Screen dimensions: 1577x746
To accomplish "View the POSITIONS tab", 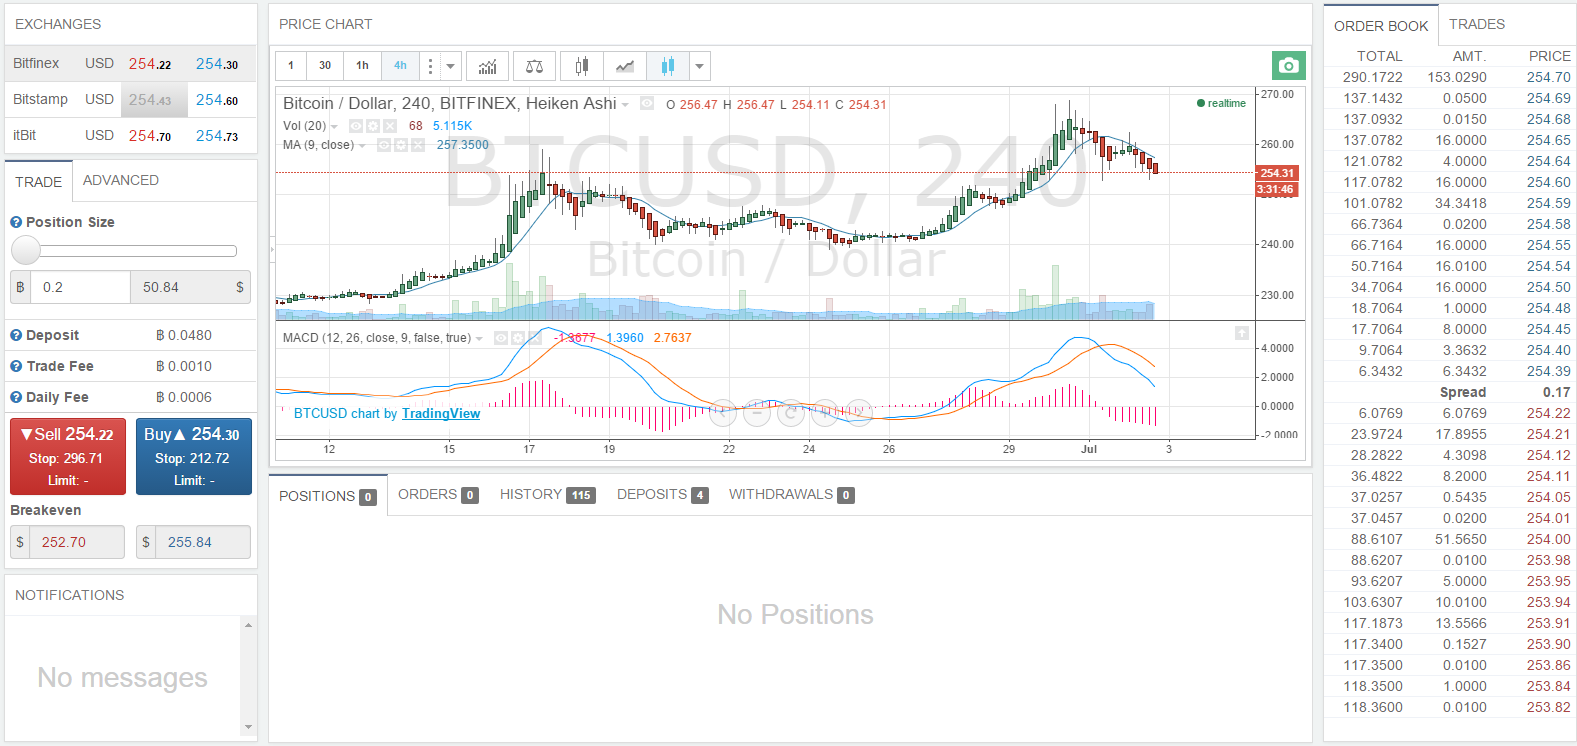I will pos(328,496).
